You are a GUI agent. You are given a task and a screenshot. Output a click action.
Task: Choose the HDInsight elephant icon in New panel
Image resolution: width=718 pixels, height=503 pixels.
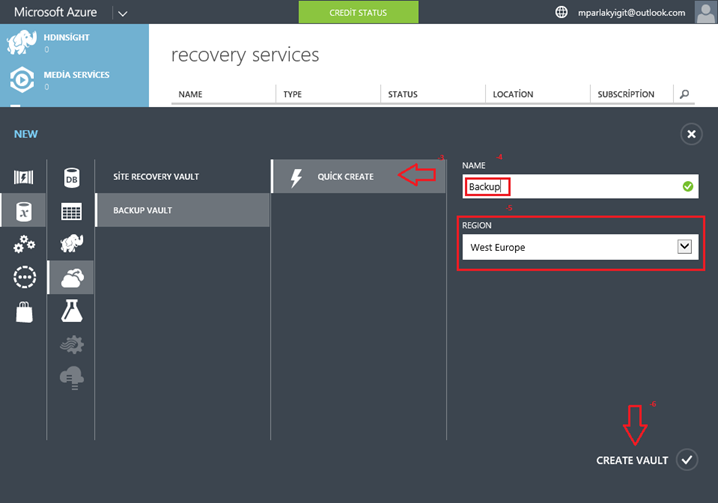71,243
